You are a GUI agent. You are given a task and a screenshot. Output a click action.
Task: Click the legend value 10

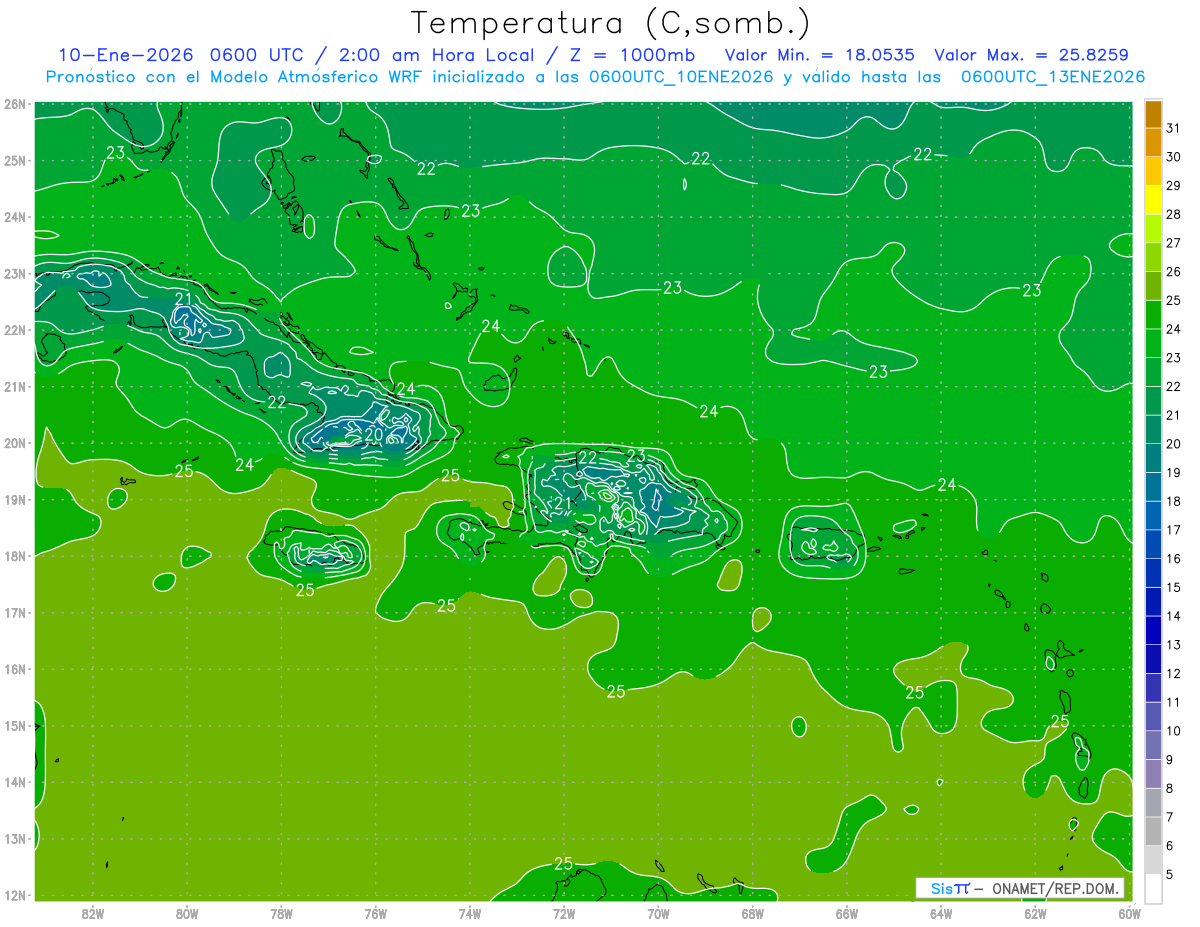pyautogui.click(x=1174, y=731)
